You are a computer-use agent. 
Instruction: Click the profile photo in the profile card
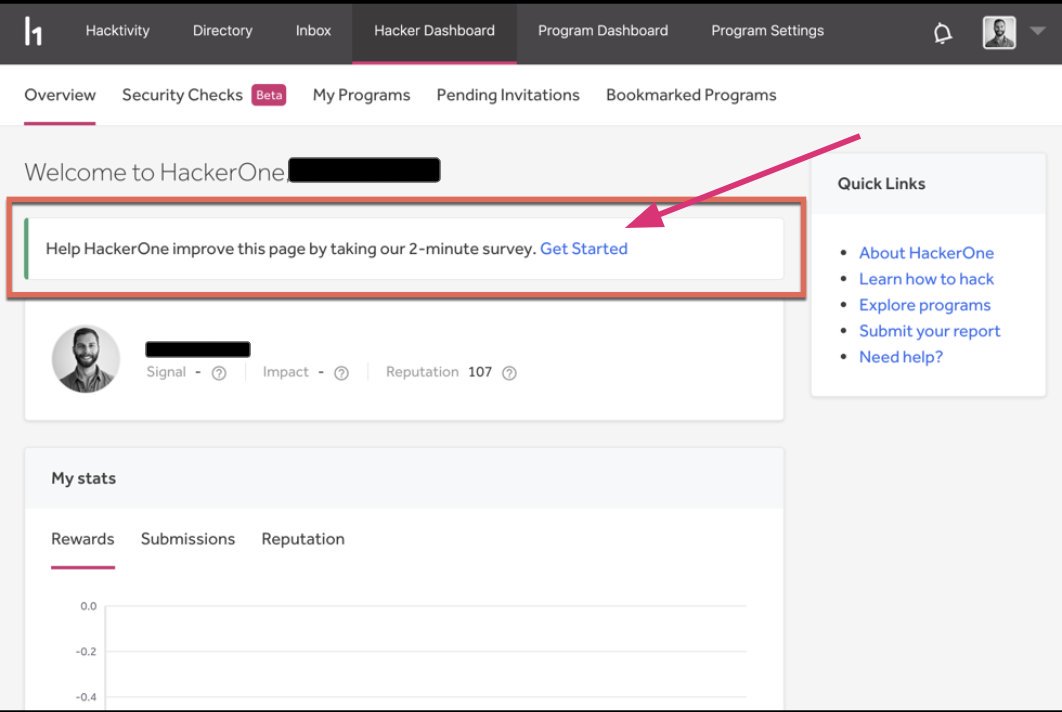(x=86, y=359)
